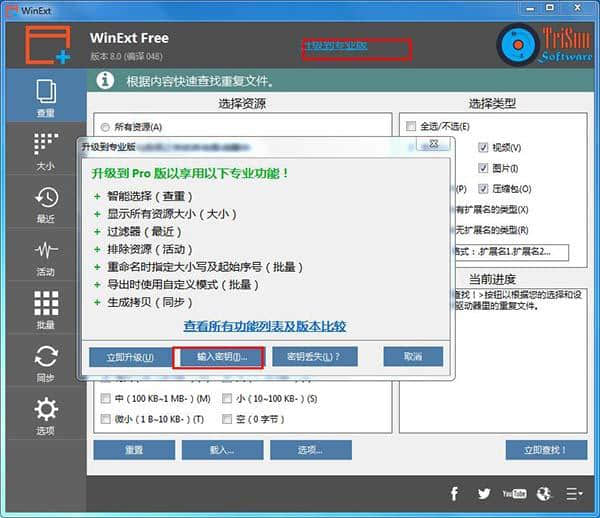The height and width of the screenshot is (518, 600).
Task: Check the 全选/不选 select all checkbox
Action: click(x=411, y=127)
